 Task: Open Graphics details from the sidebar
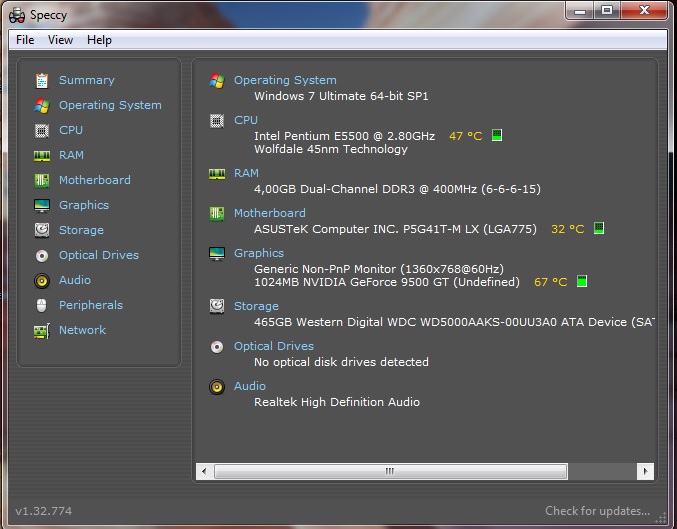84,205
